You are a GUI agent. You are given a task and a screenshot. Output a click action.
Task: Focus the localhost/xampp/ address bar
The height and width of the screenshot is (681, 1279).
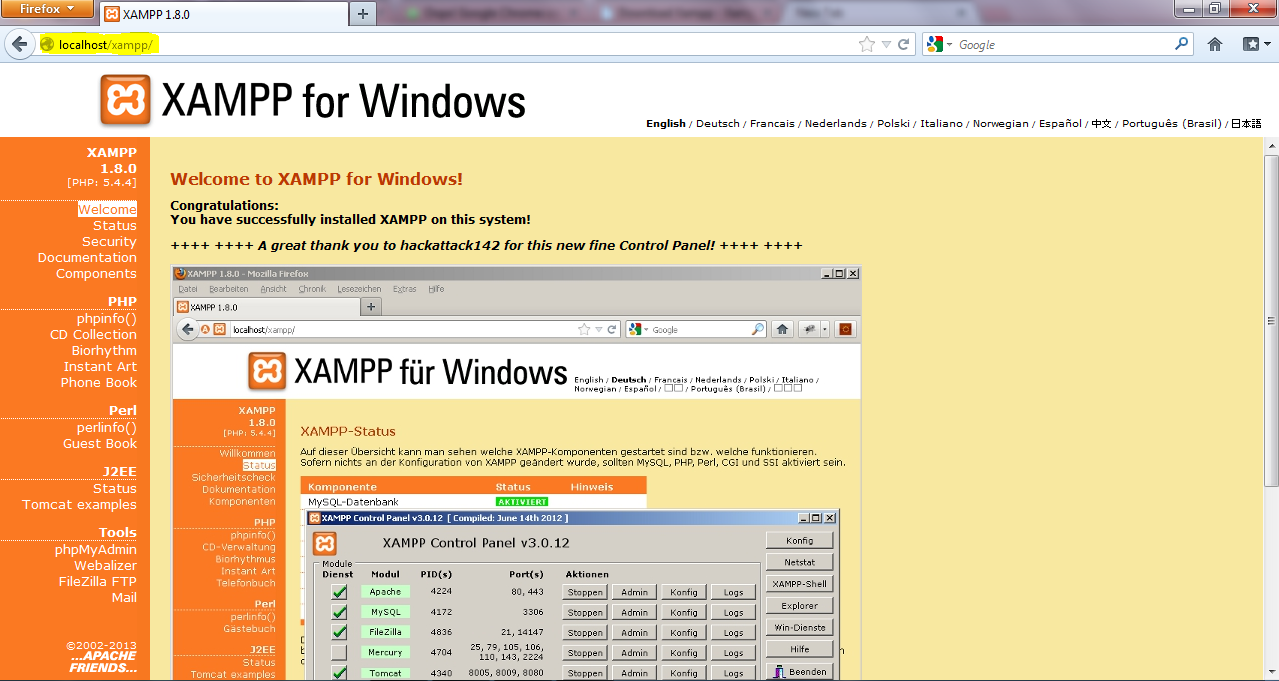(x=450, y=45)
